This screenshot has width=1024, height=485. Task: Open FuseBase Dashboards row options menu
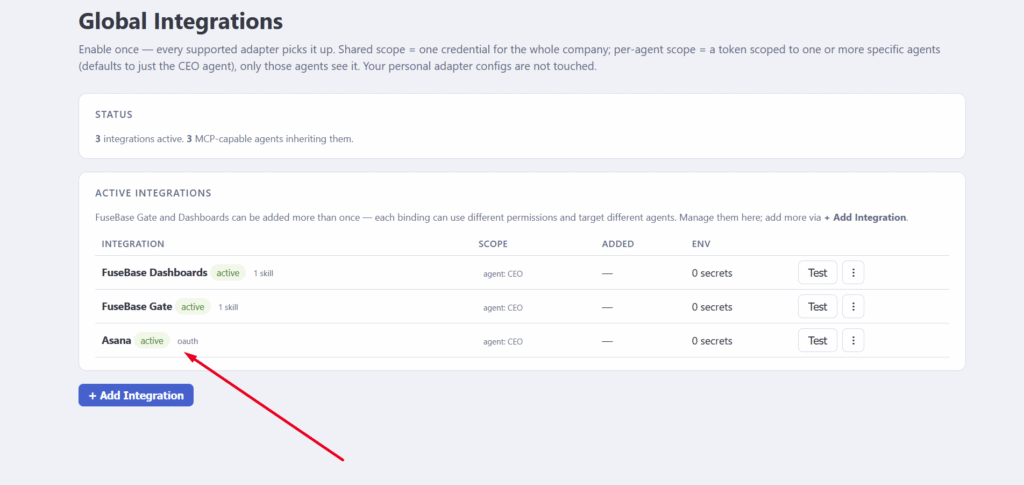pos(853,273)
